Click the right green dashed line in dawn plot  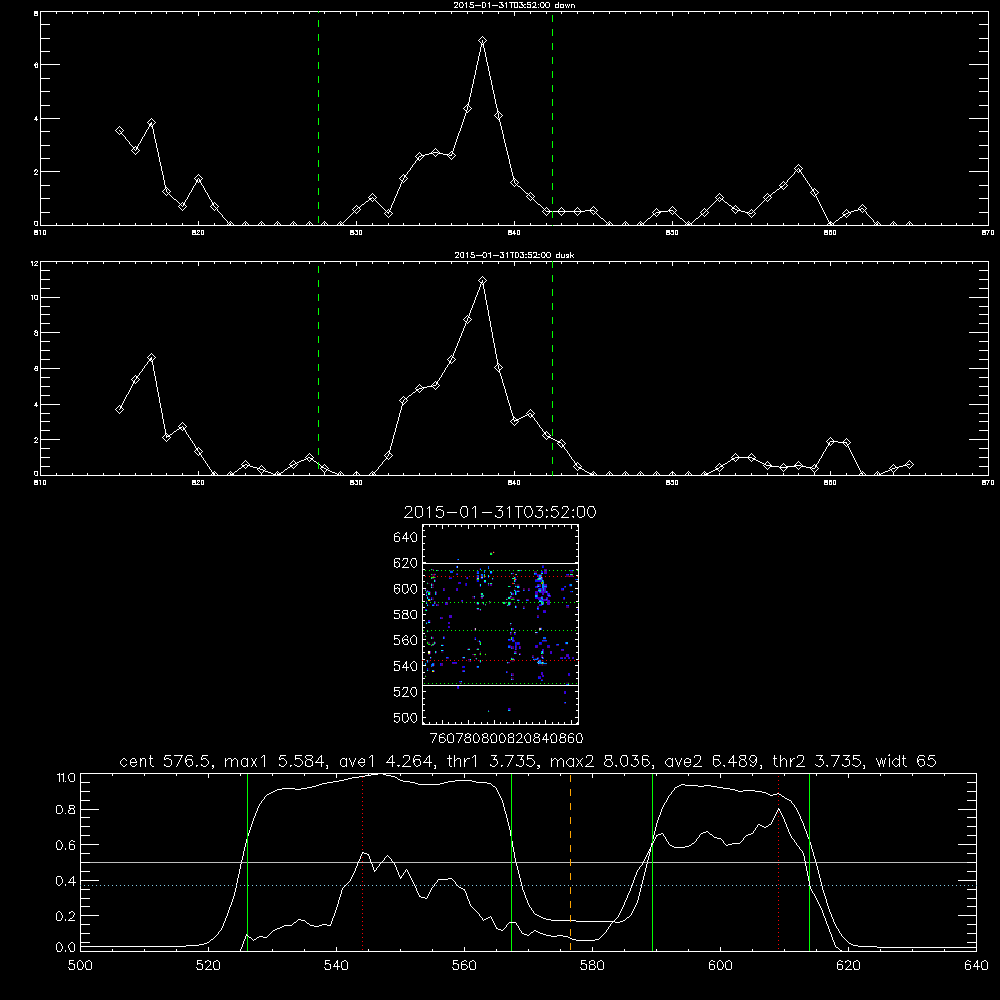tap(552, 119)
